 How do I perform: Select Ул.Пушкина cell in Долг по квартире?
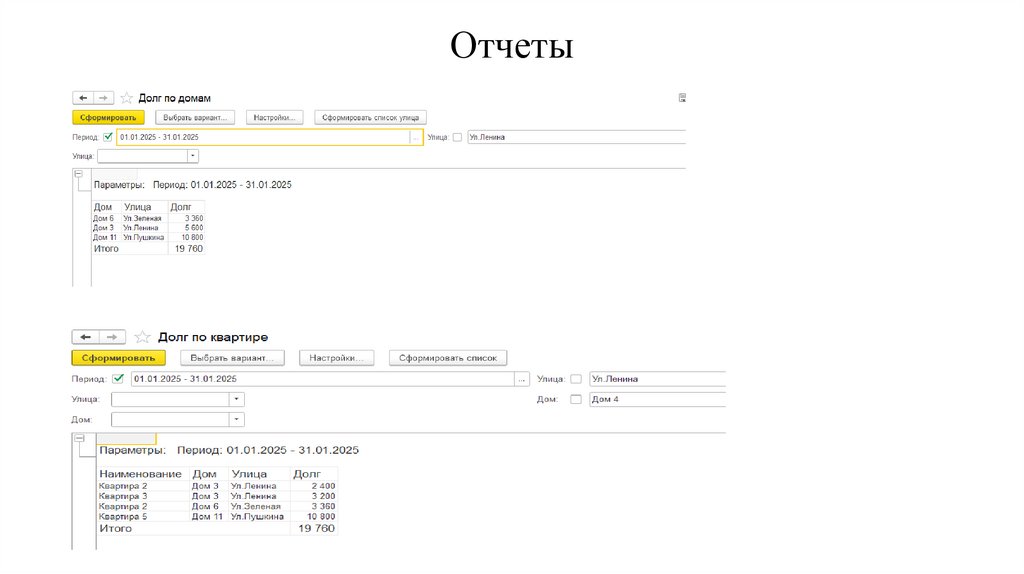[257, 517]
